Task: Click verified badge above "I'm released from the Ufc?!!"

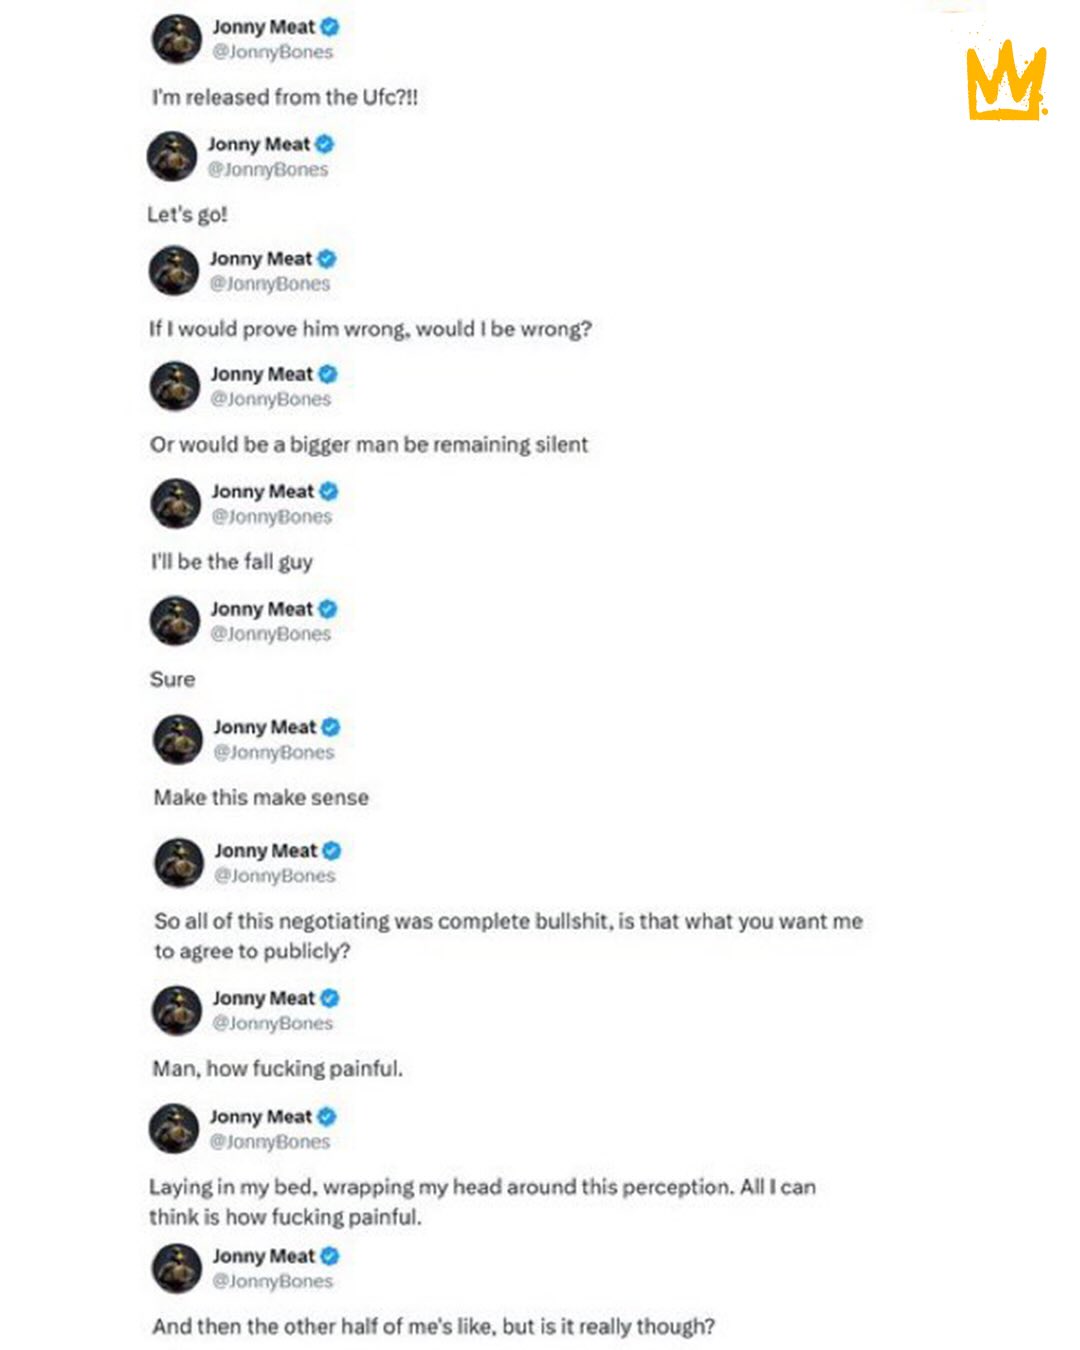Action: tap(329, 27)
